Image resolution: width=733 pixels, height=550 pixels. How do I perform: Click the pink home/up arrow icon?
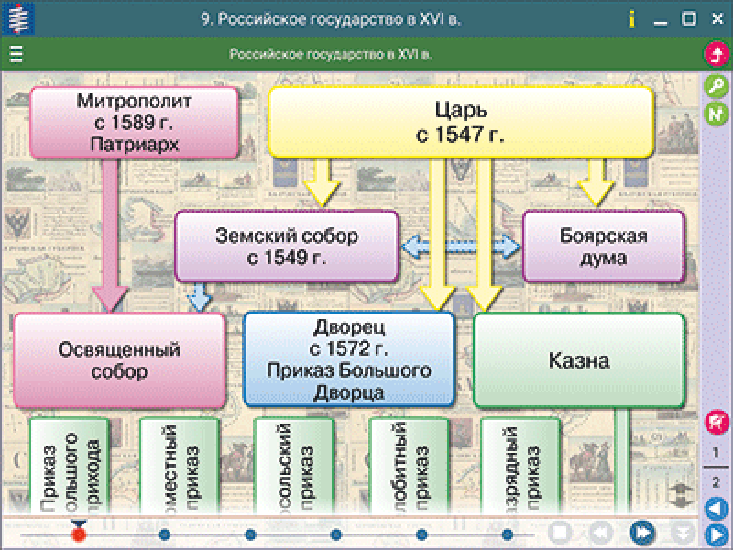(x=717, y=54)
